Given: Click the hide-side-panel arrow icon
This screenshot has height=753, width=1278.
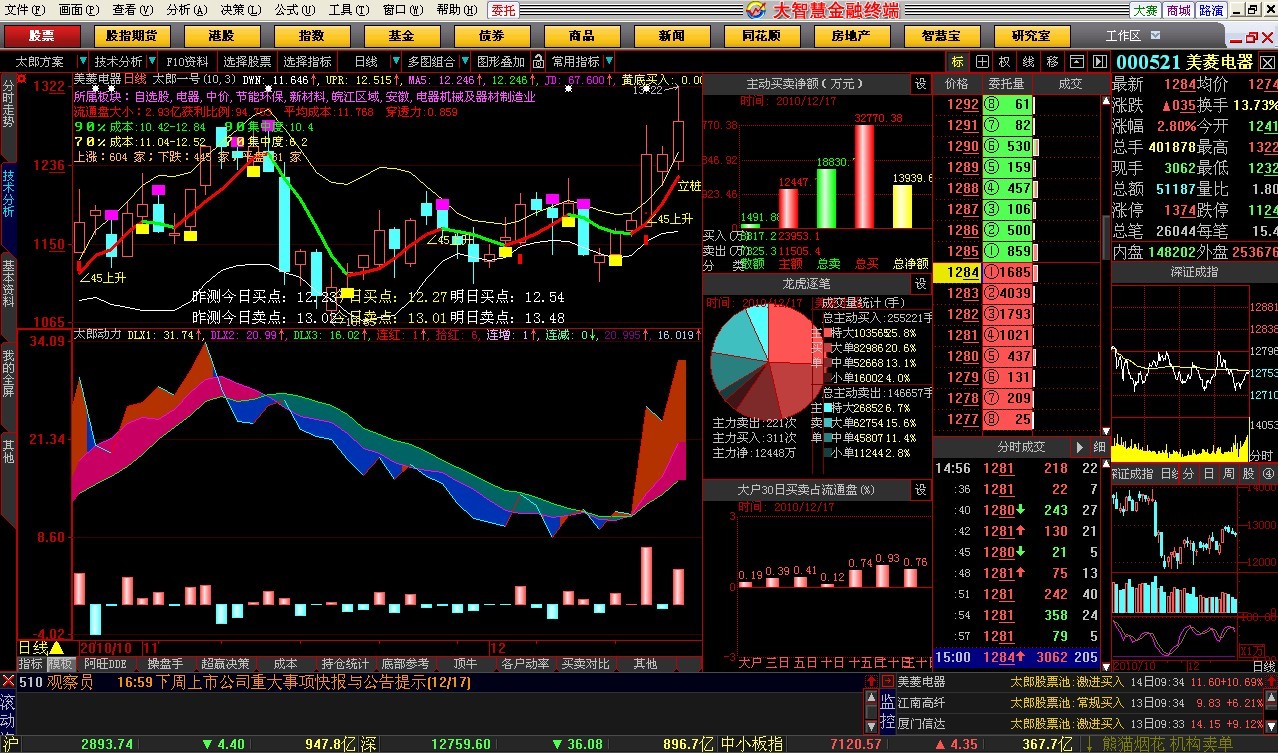Looking at the screenshot, I should click(1098, 61).
